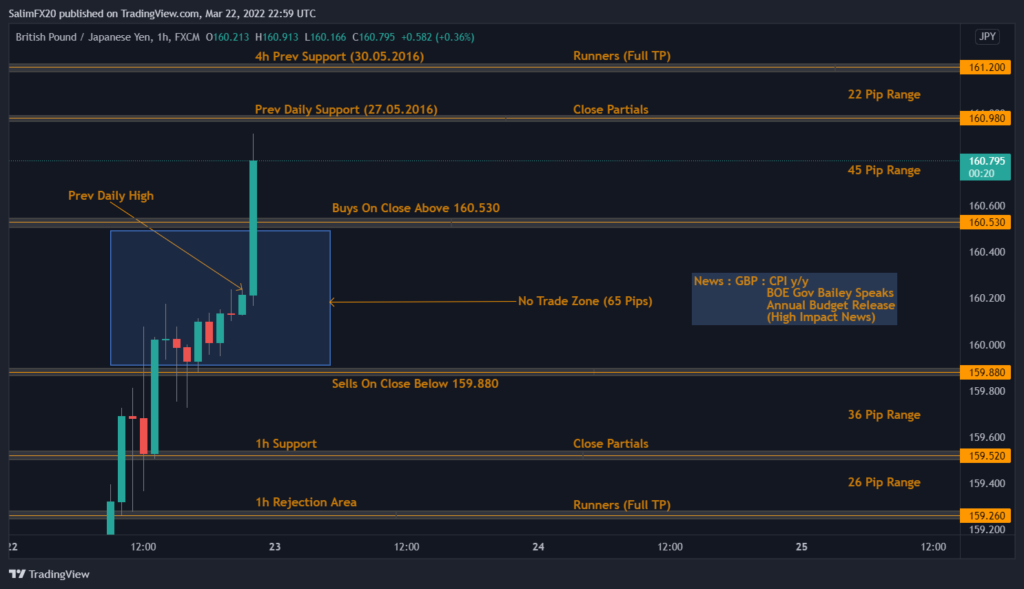Click the 'Prev Daily High' arrow label
The width and height of the screenshot is (1024, 589).
pos(111,196)
